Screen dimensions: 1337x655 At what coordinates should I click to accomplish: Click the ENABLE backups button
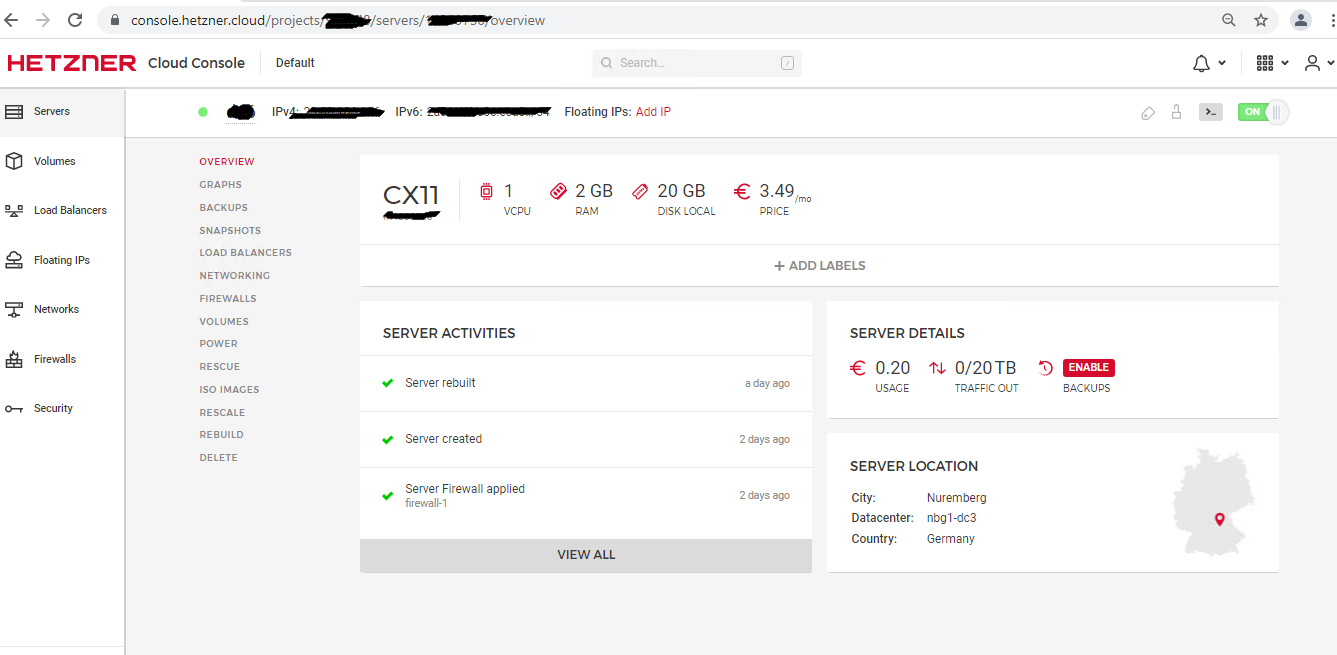tap(1088, 368)
